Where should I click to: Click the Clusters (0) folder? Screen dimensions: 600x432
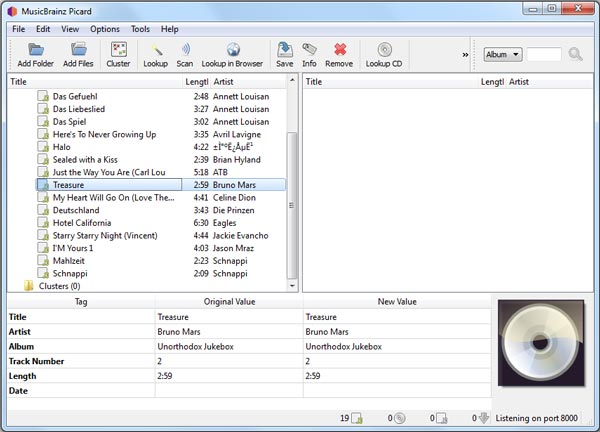tap(52, 286)
